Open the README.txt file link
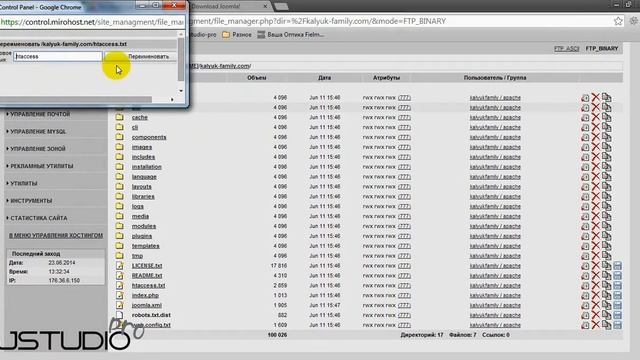This screenshot has width=640, height=360. pyautogui.click(x=147, y=276)
